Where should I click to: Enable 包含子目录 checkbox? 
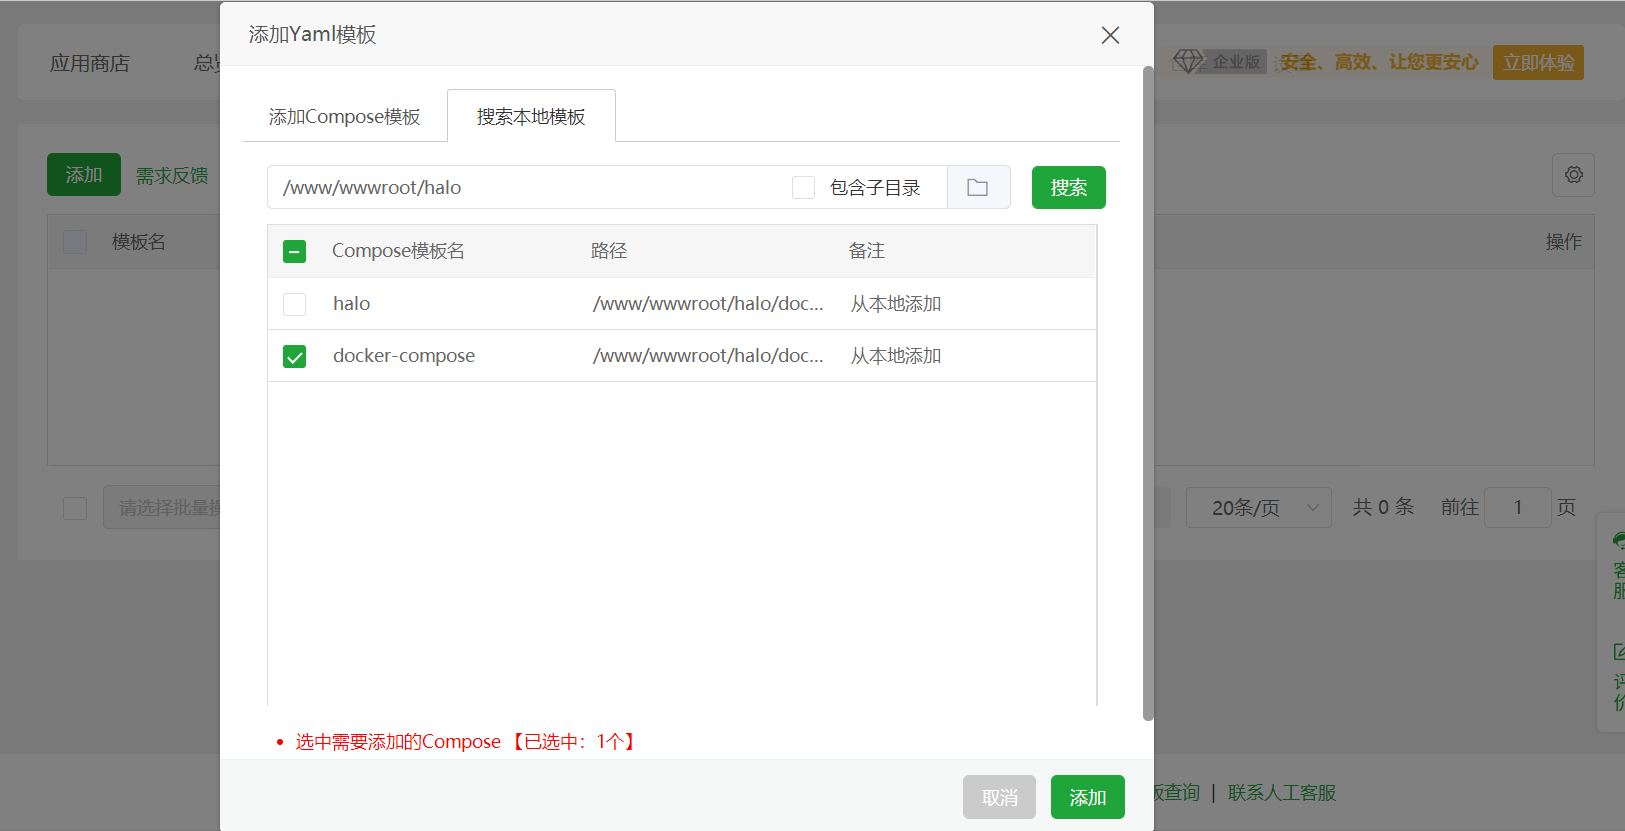(x=803, y=188)
